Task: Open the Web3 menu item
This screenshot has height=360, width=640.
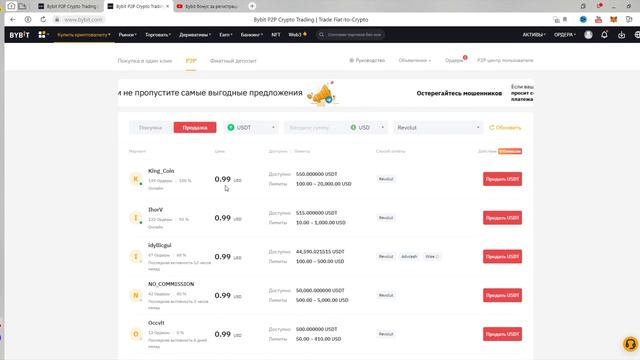Action: pyautogui.click(x=298, y=35)
